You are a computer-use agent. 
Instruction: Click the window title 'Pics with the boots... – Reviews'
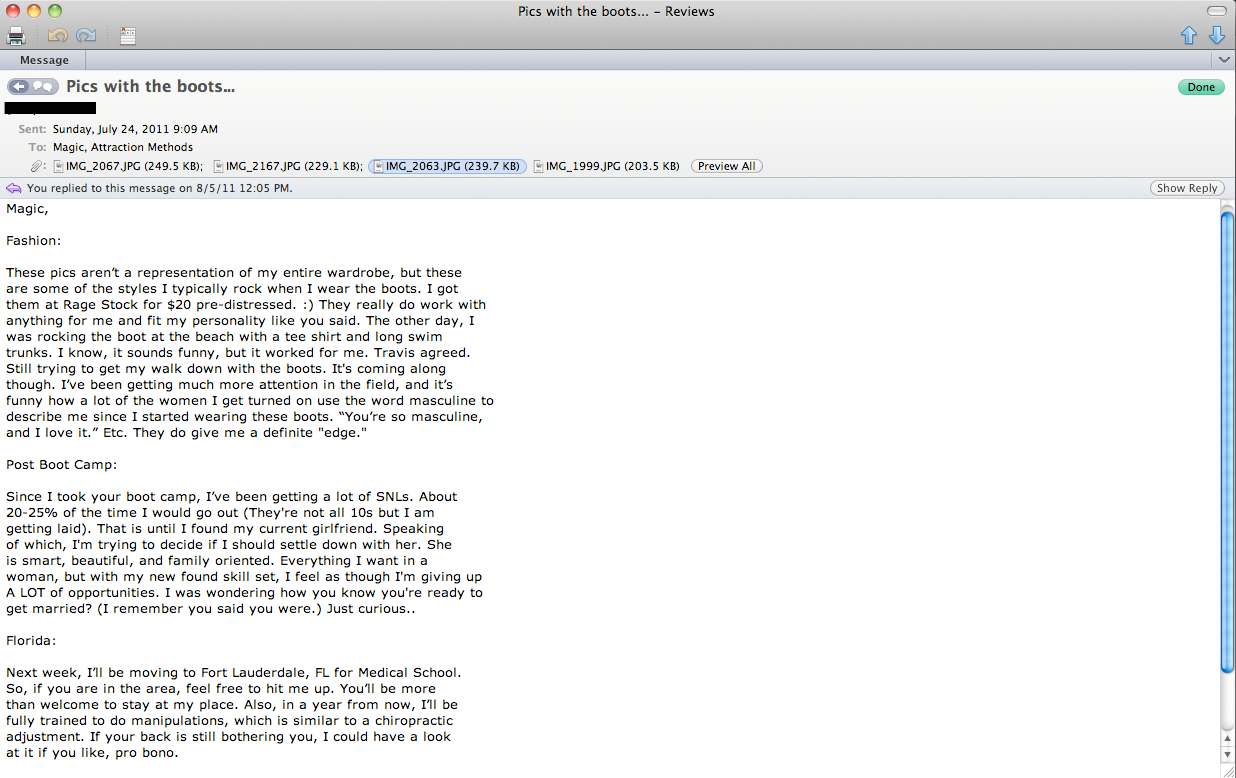click(616, 11)
